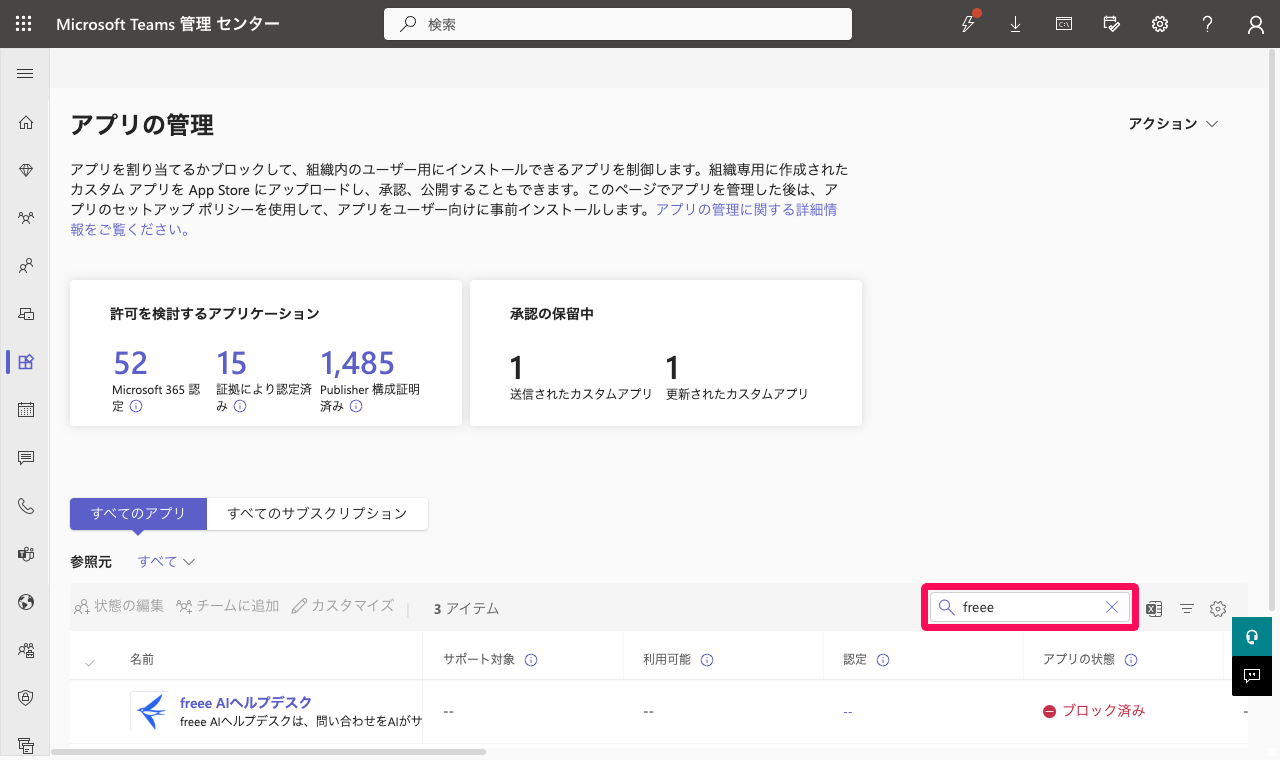Click info icon beside サポート対象 header
Image resolution: width=1280 pixels, height=760 pixels.
pos(531,660)
